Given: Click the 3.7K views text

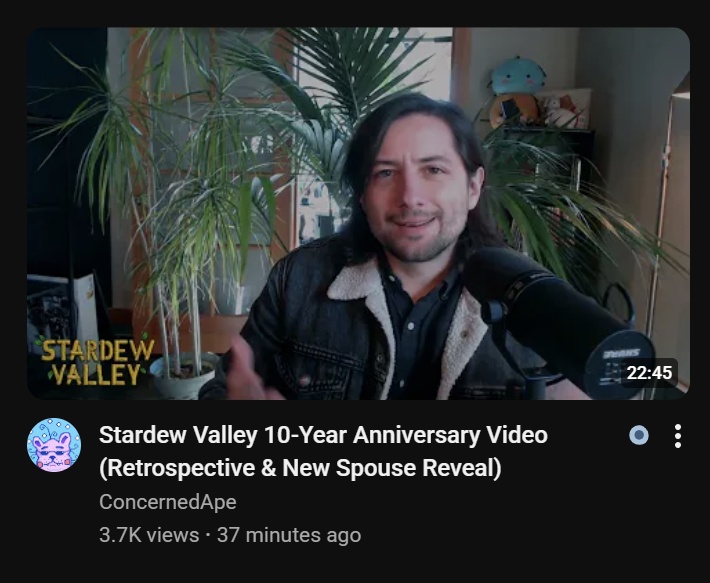Looking at the screenshot, I should tap(149, 535).
